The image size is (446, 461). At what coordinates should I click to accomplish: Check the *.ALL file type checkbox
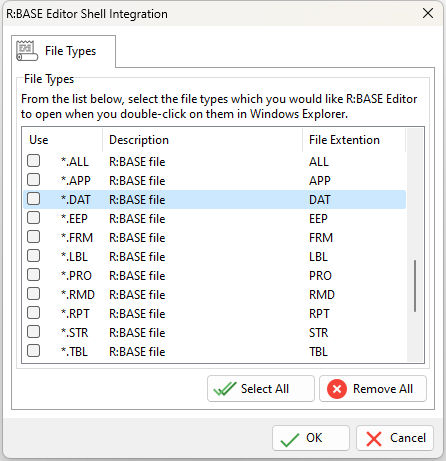pos(34,161)
